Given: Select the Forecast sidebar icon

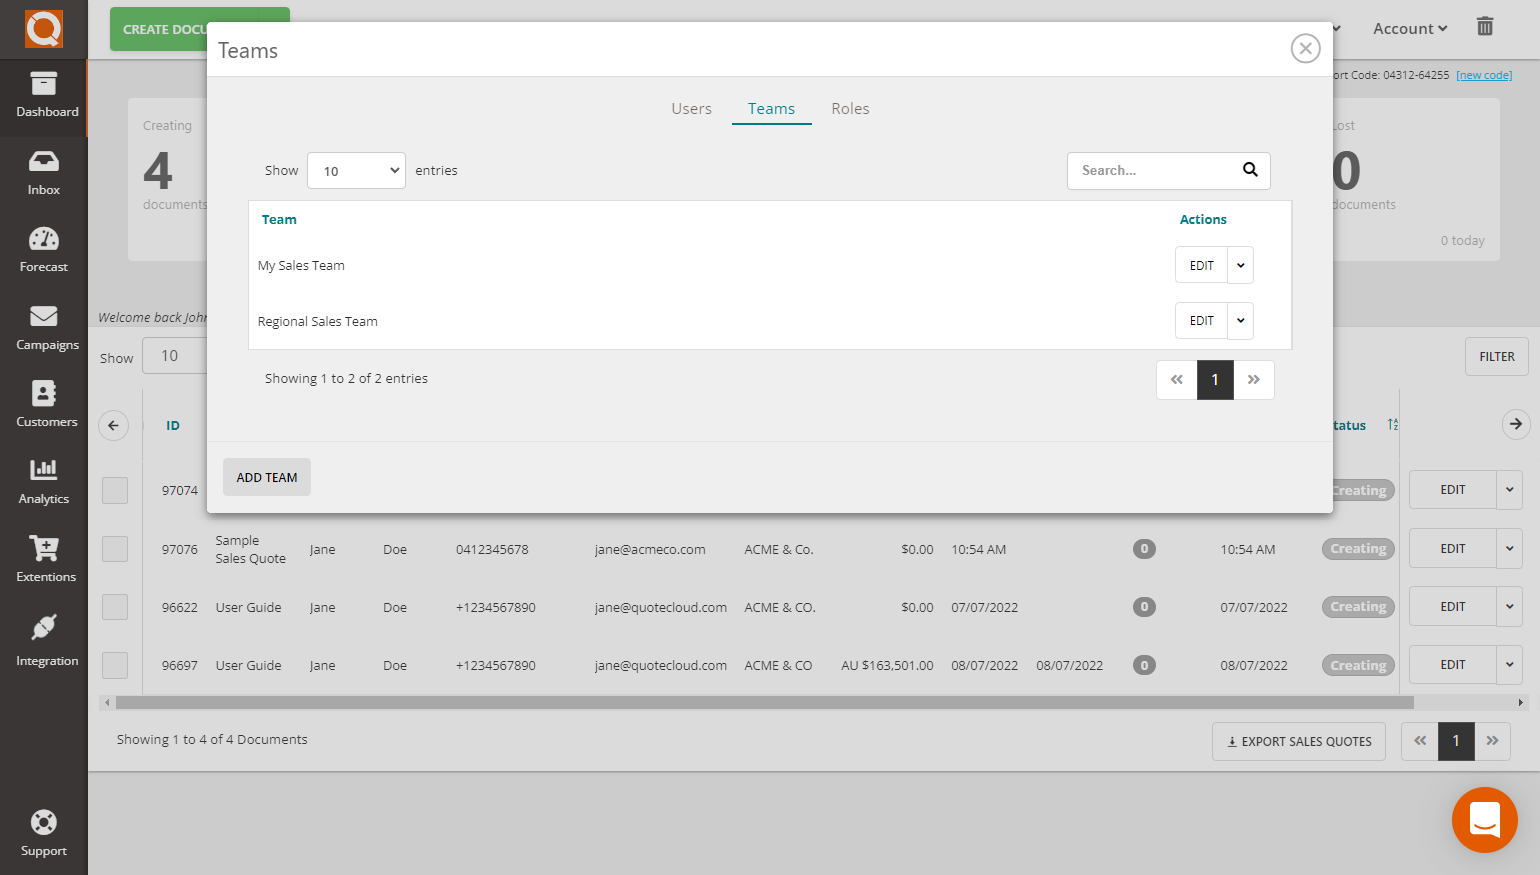Looking at the screenshot, I should click(x=43, y=249).
